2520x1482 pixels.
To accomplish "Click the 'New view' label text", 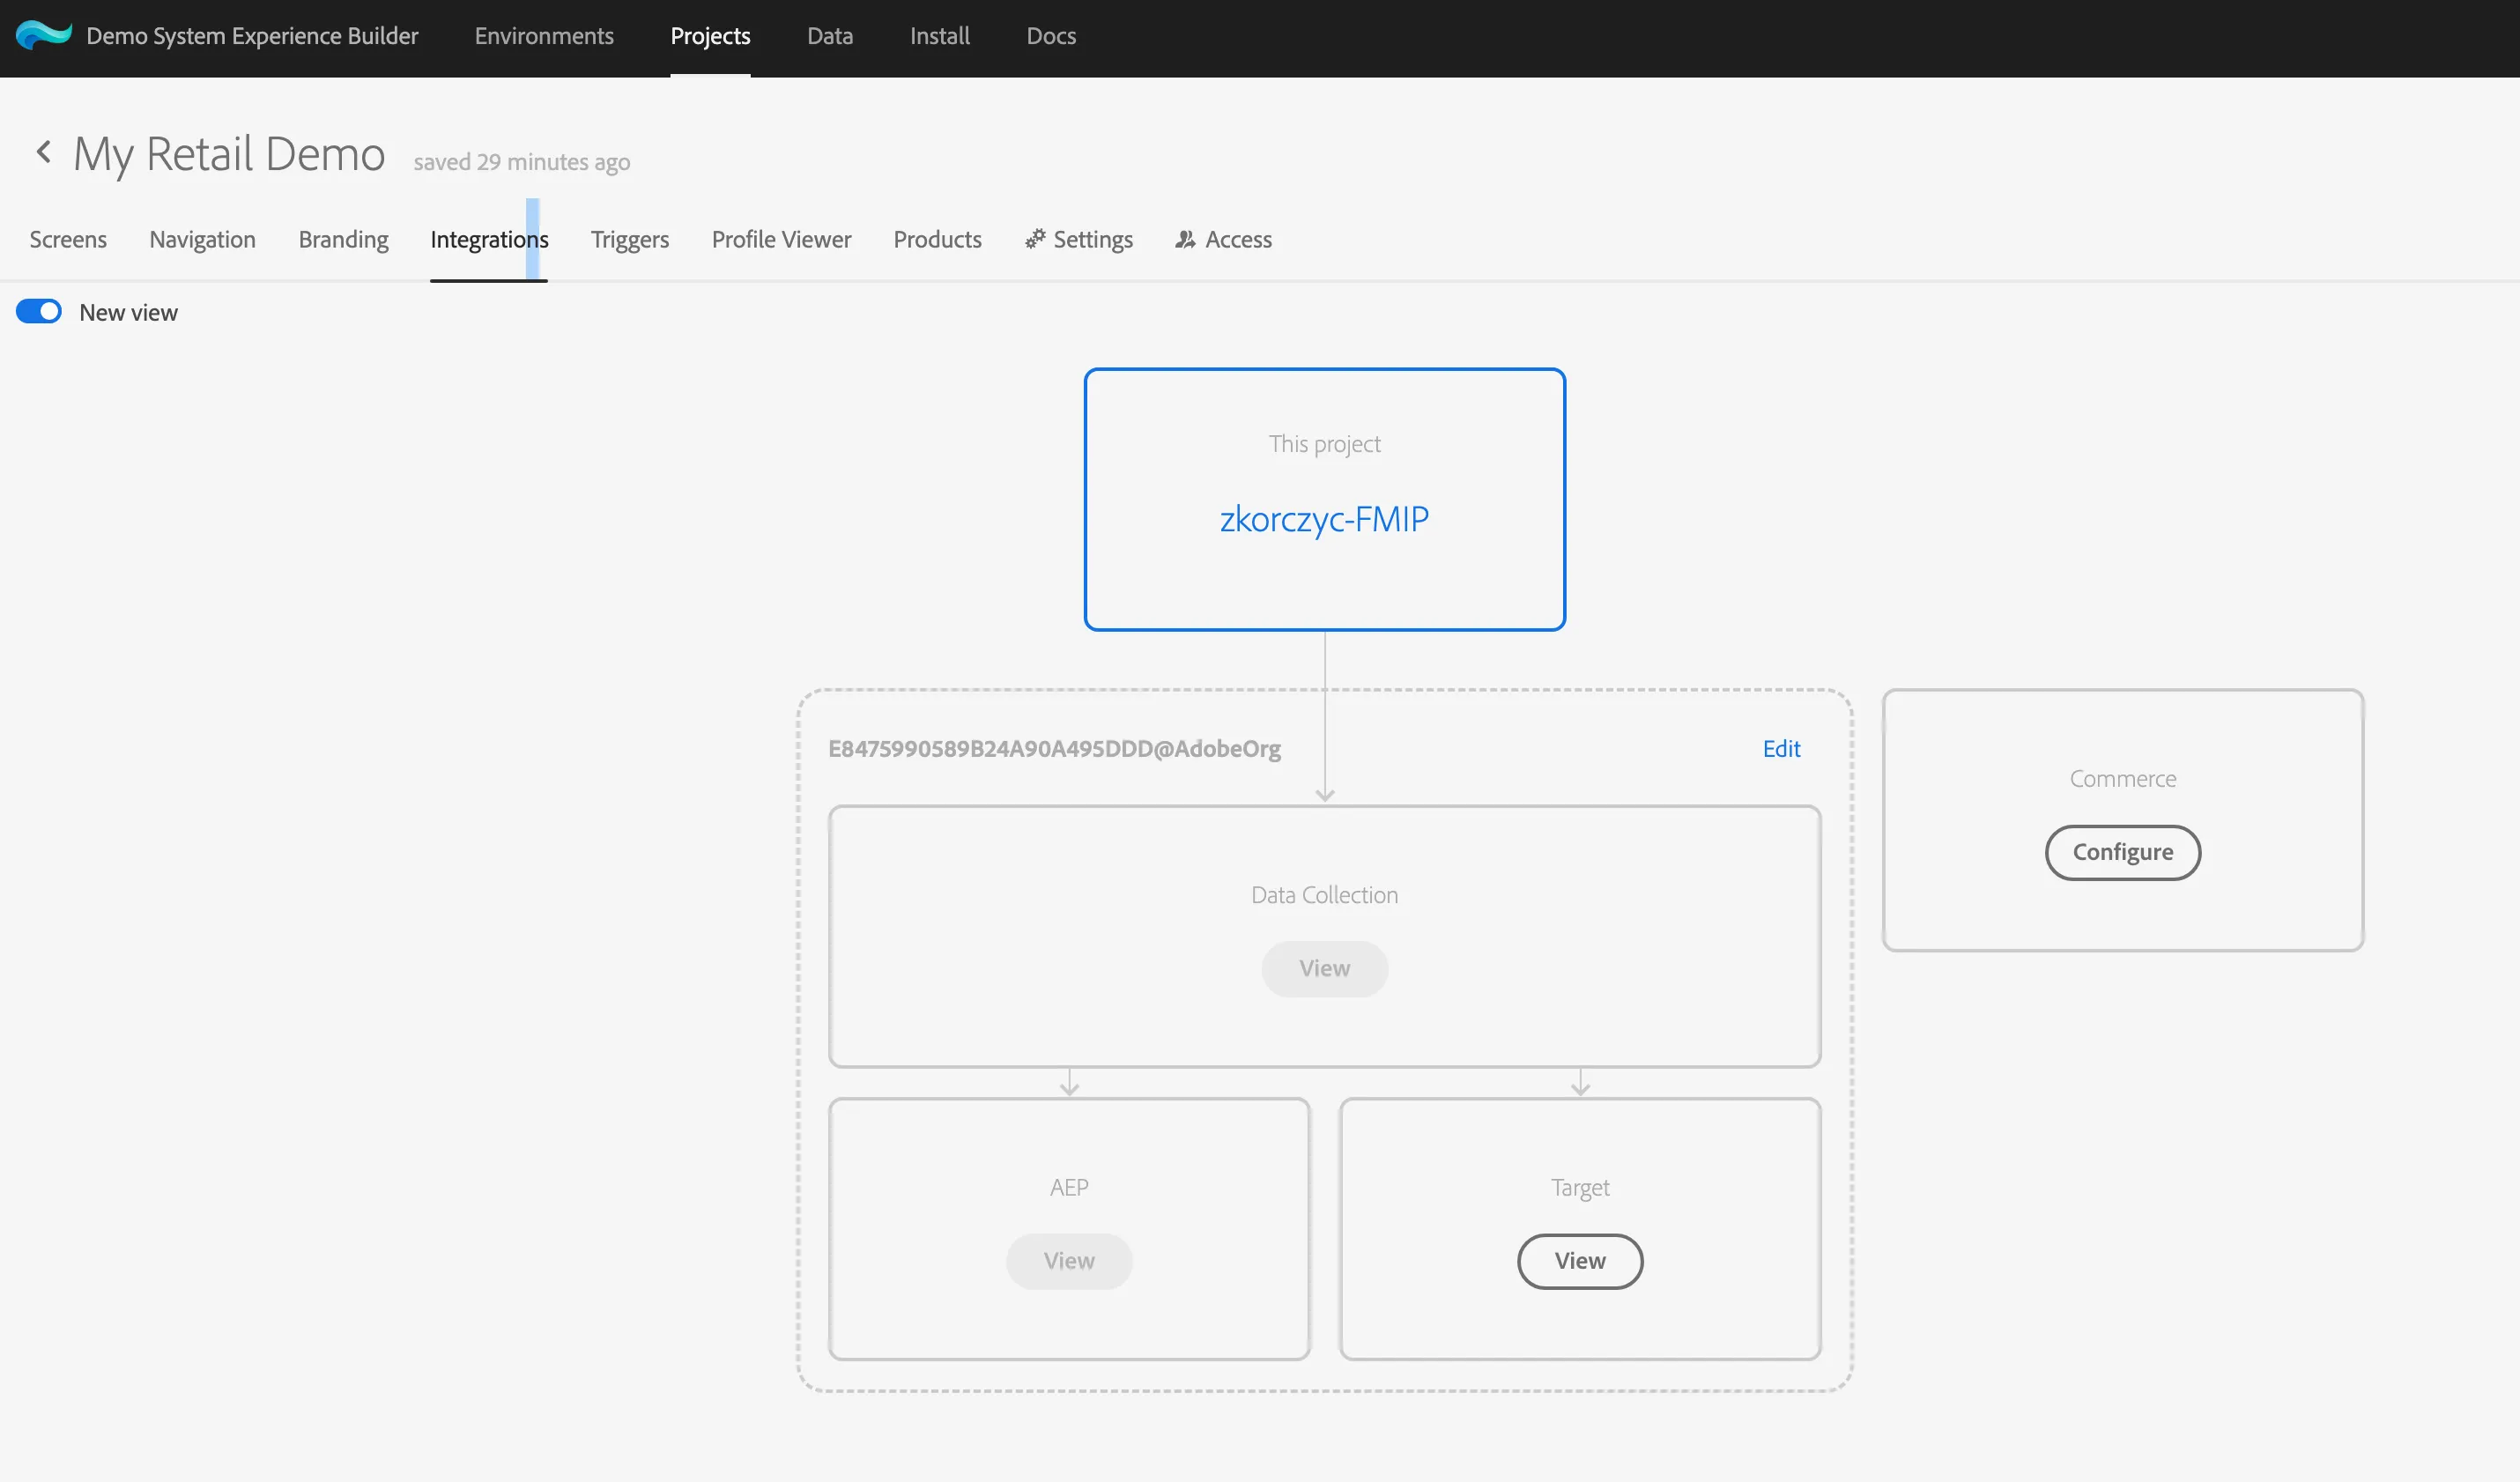I will [x=128, y=312].
